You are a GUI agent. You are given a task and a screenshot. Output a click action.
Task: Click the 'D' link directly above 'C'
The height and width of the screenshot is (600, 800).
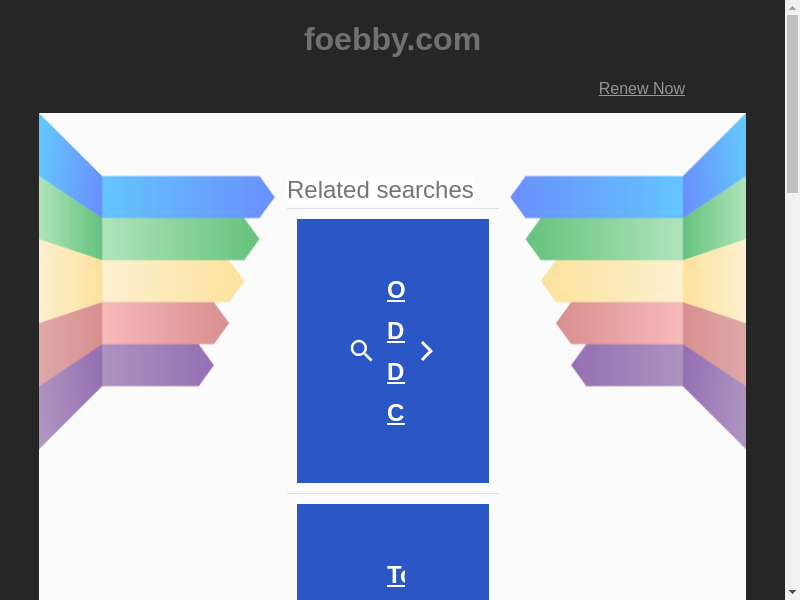click(396, 372)
